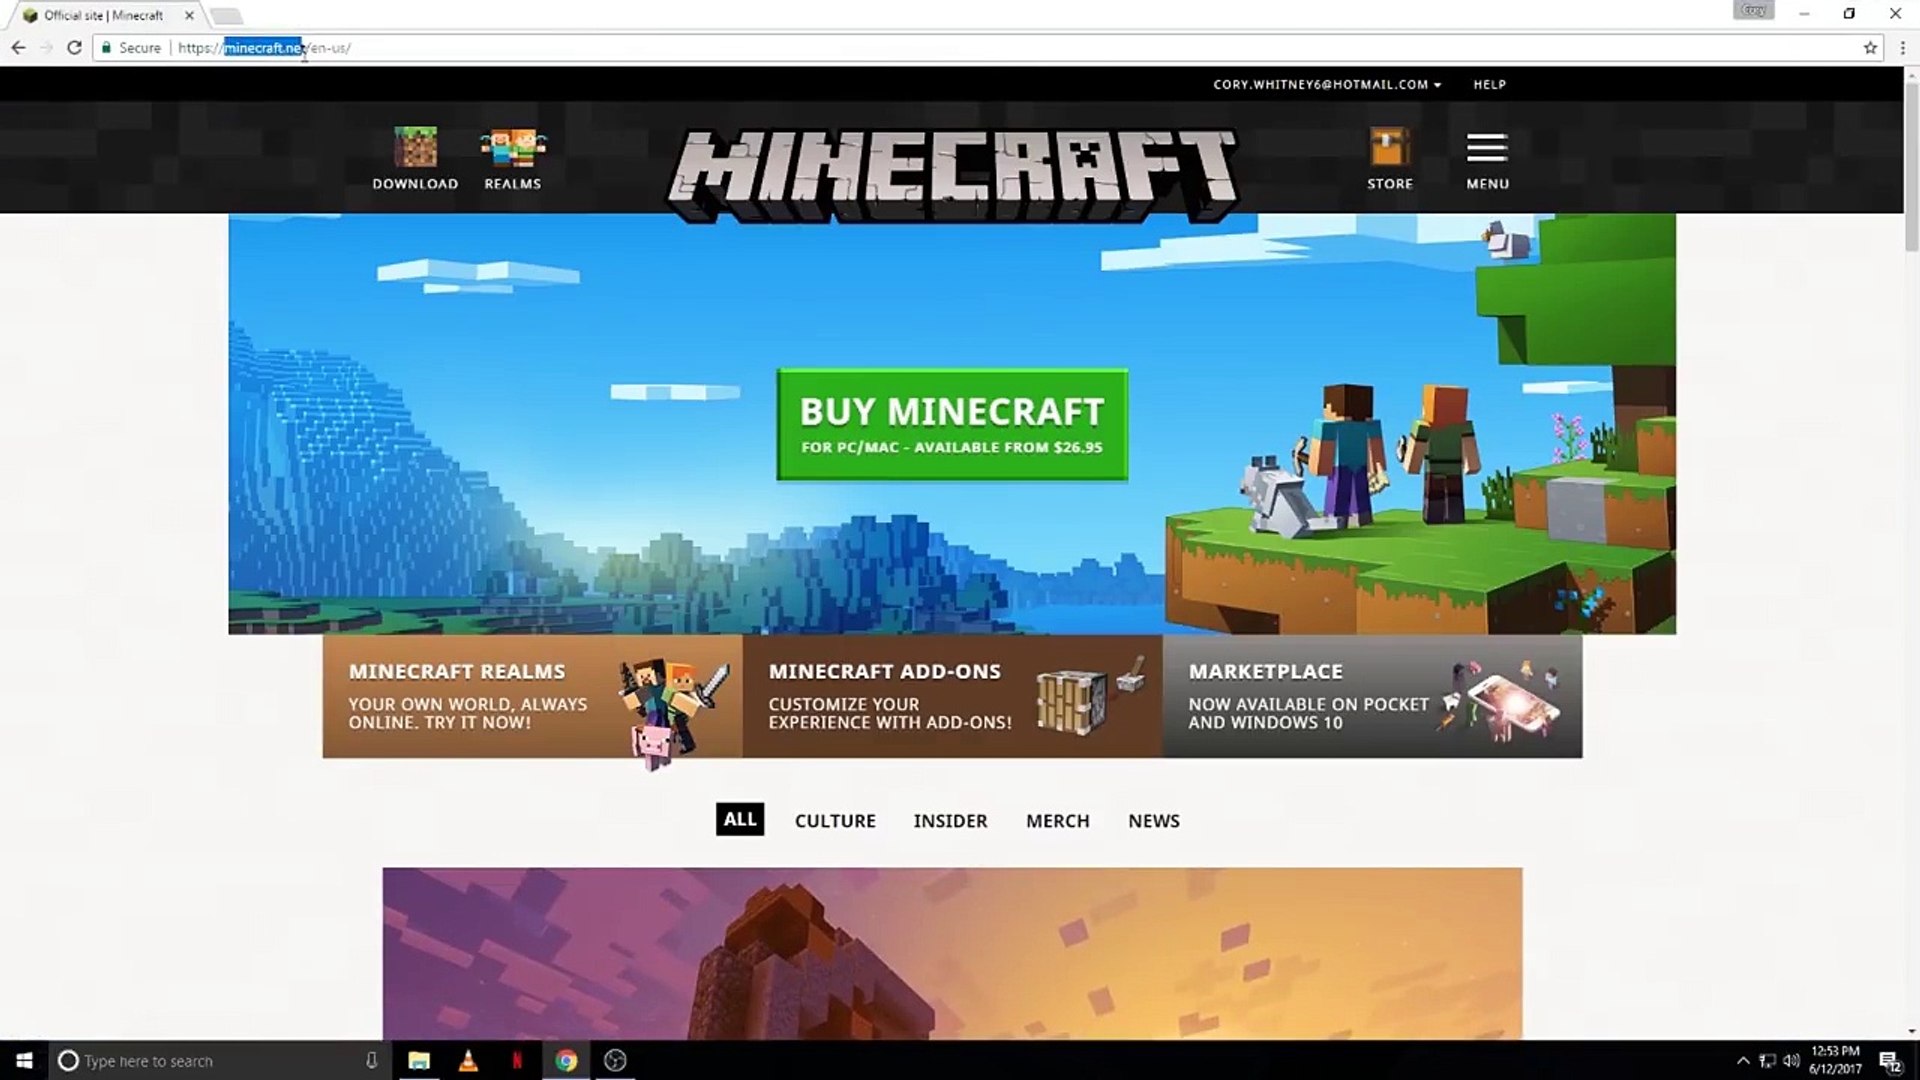Expand the cory.whitney6@hotmail.com account dropdown
This screenshot has width=1920, height=1080.
point(1327,84)
